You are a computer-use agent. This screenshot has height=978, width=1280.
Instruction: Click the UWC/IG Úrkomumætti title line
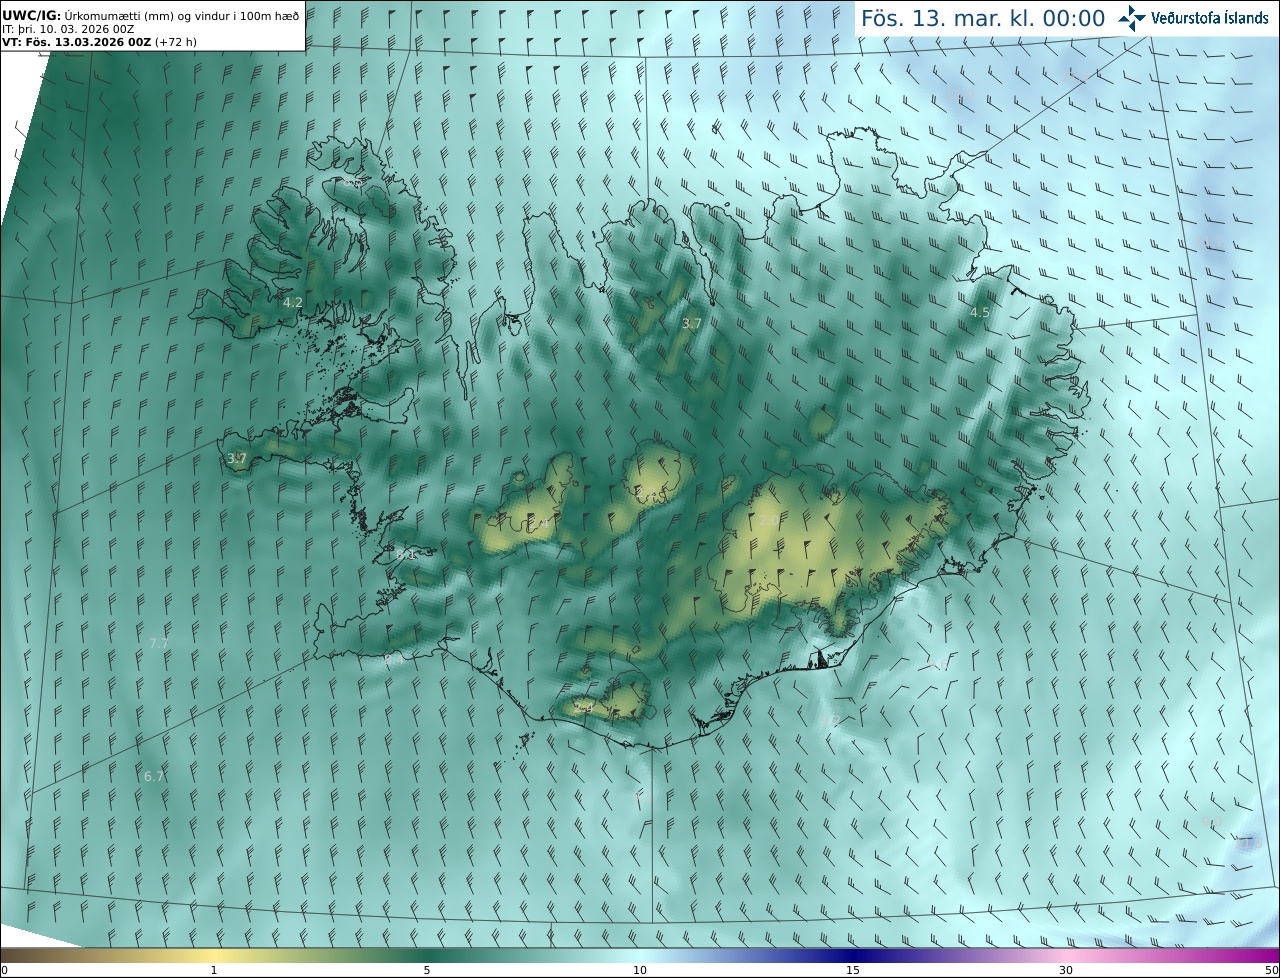152,14
